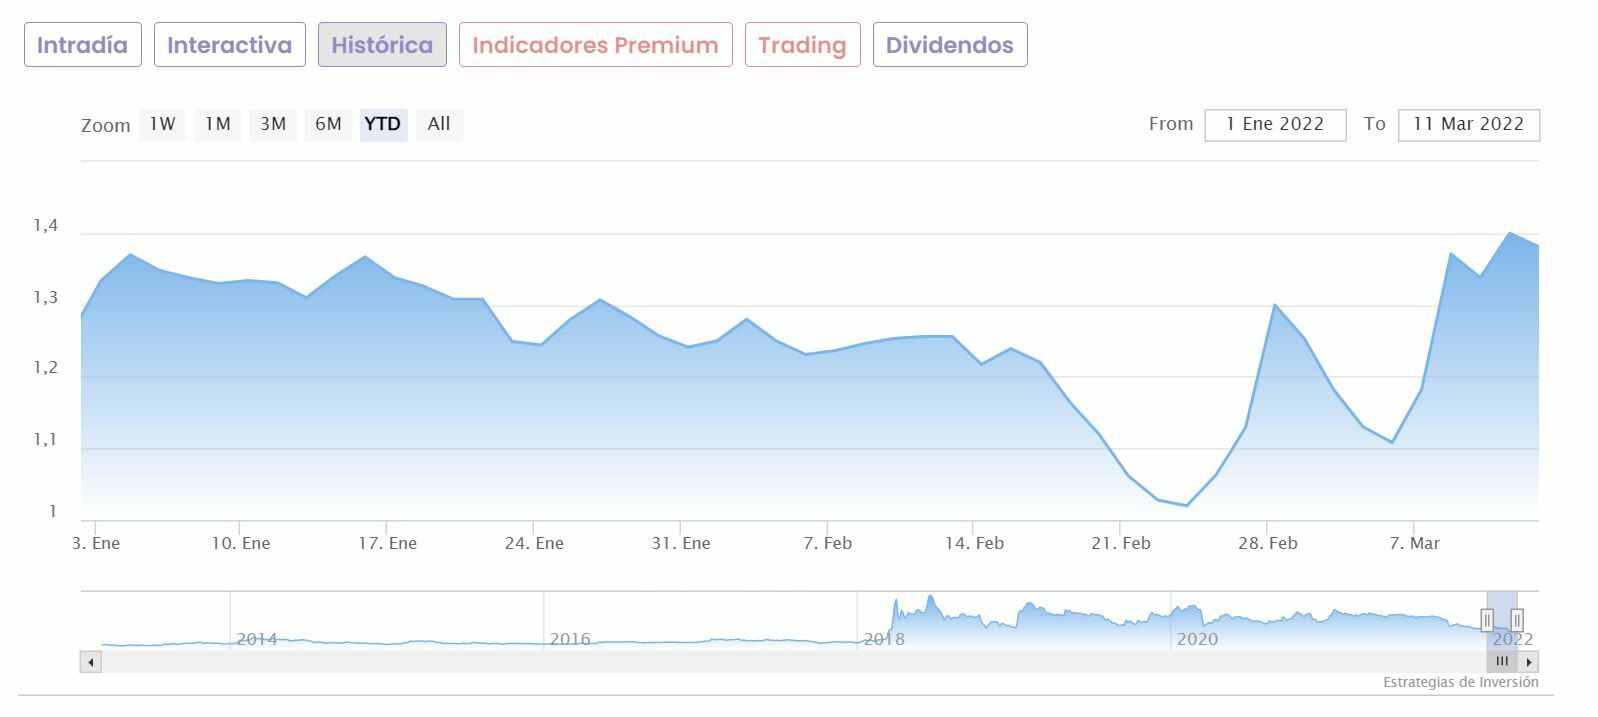Select the Histórica tab

tap(382, 45)
